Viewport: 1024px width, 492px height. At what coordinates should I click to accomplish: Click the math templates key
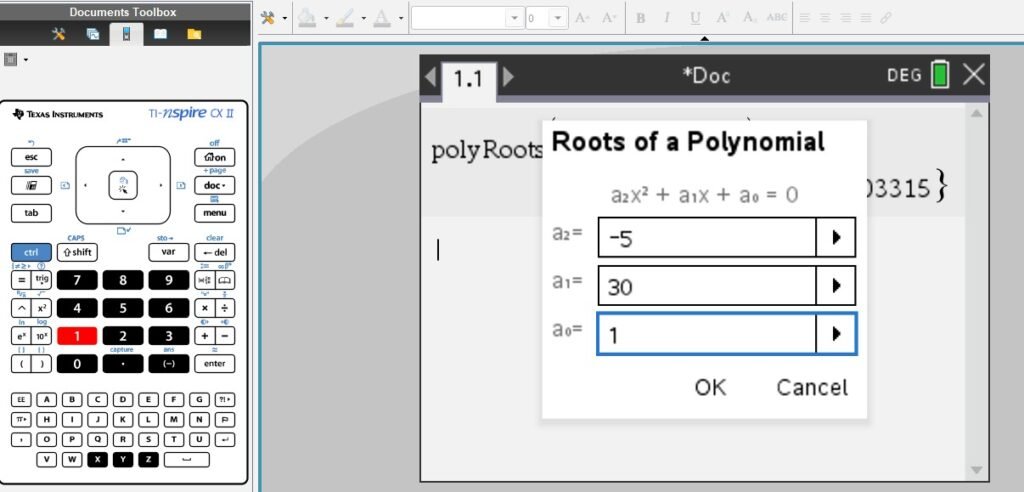[204, 280]
